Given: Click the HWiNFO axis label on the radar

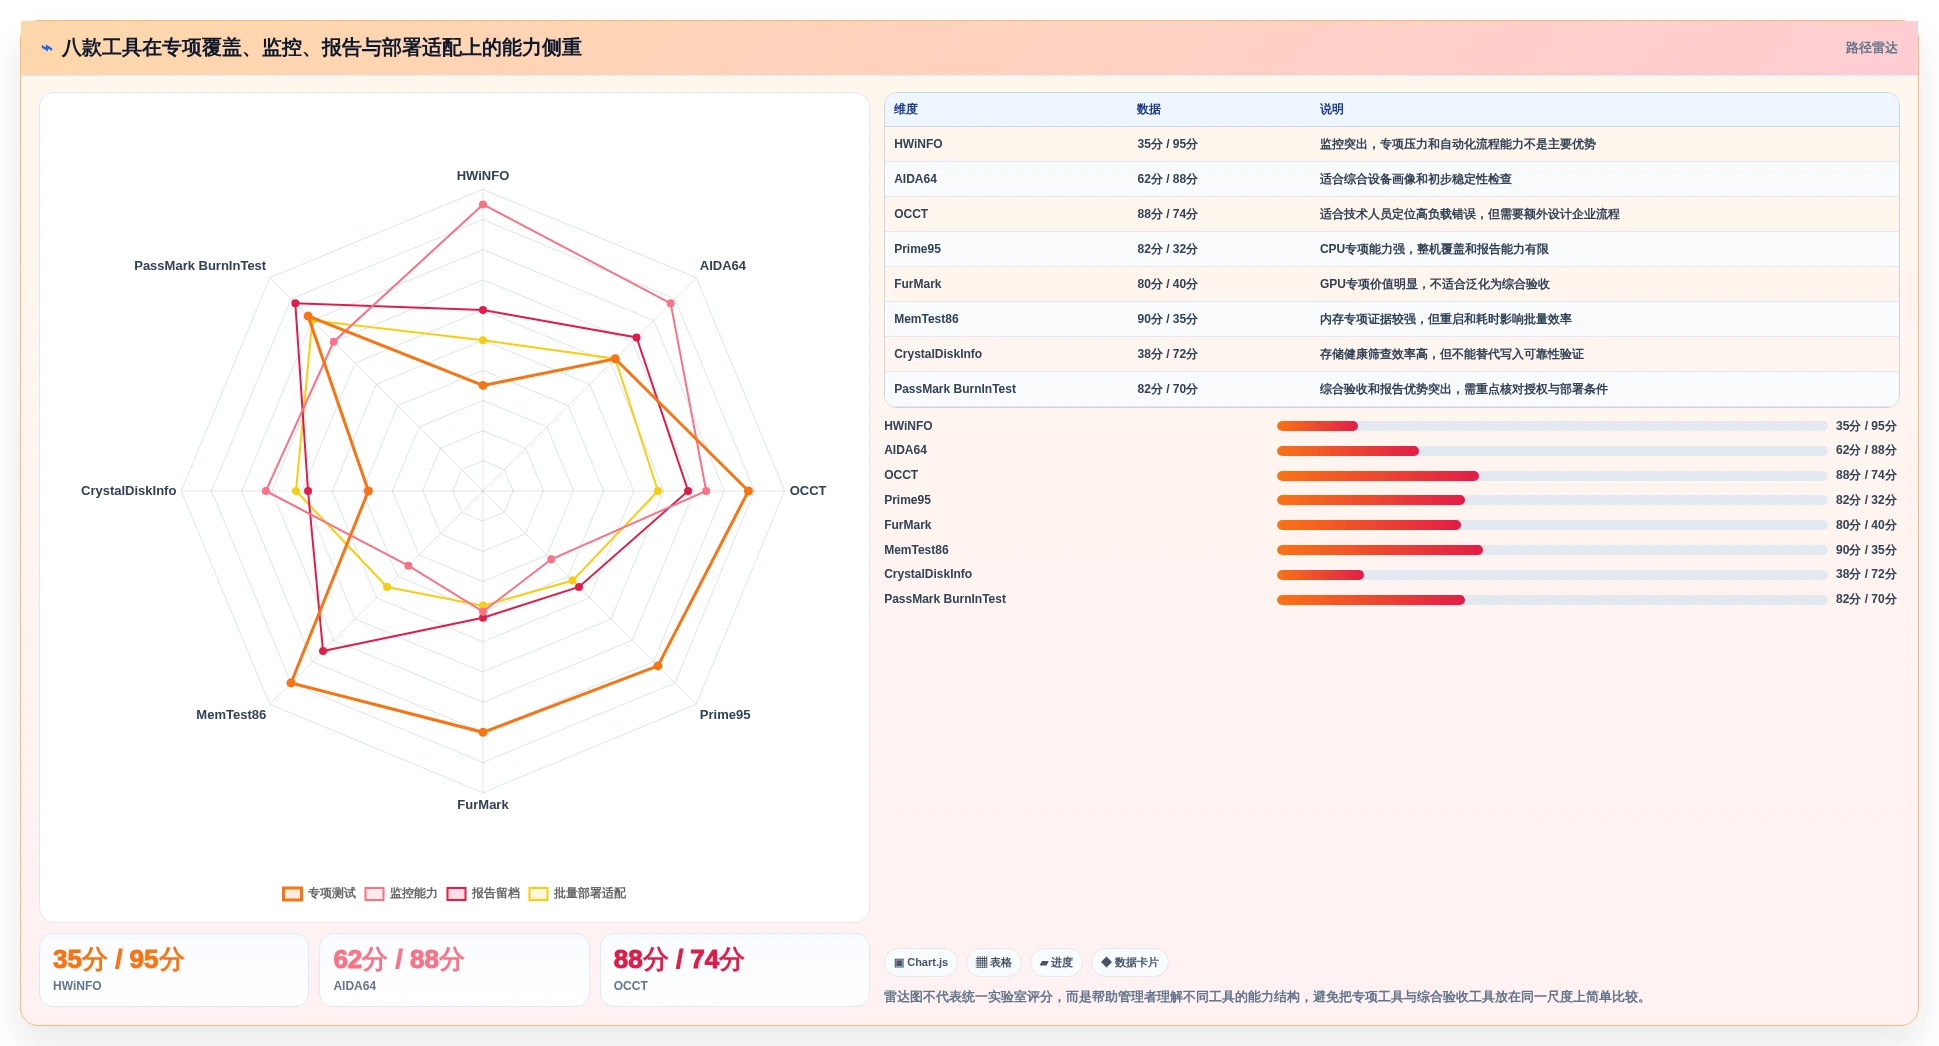Looking at the screenshot, I should [x=483, y=176].
